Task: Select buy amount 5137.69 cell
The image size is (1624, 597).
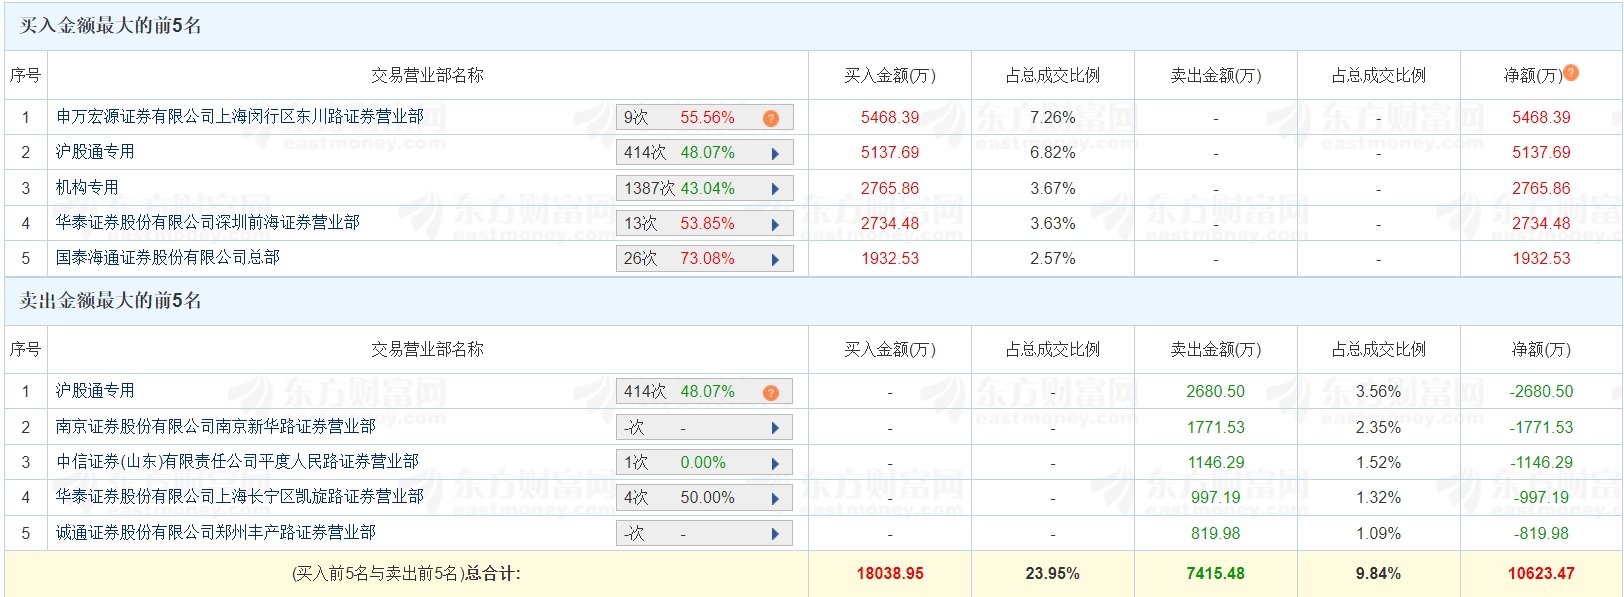Action: [890, 153]
